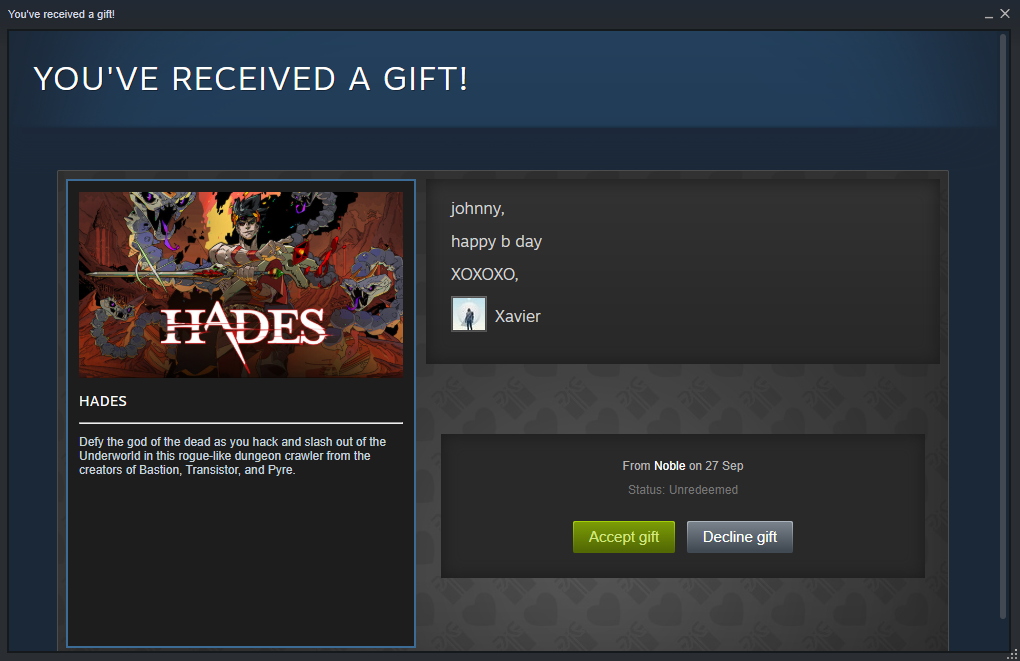Select the HADES title below the artwork

click(x=103, y=401)
